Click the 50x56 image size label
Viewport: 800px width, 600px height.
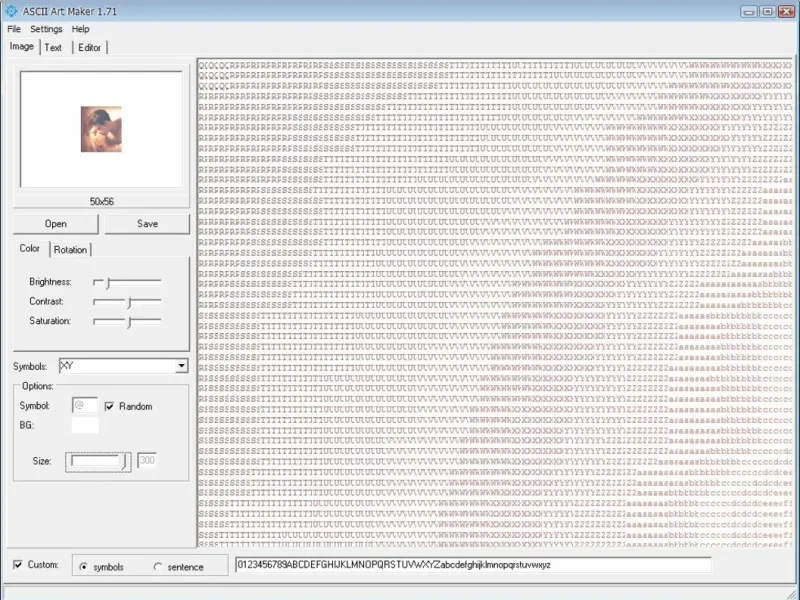click(x=102, y=202)
